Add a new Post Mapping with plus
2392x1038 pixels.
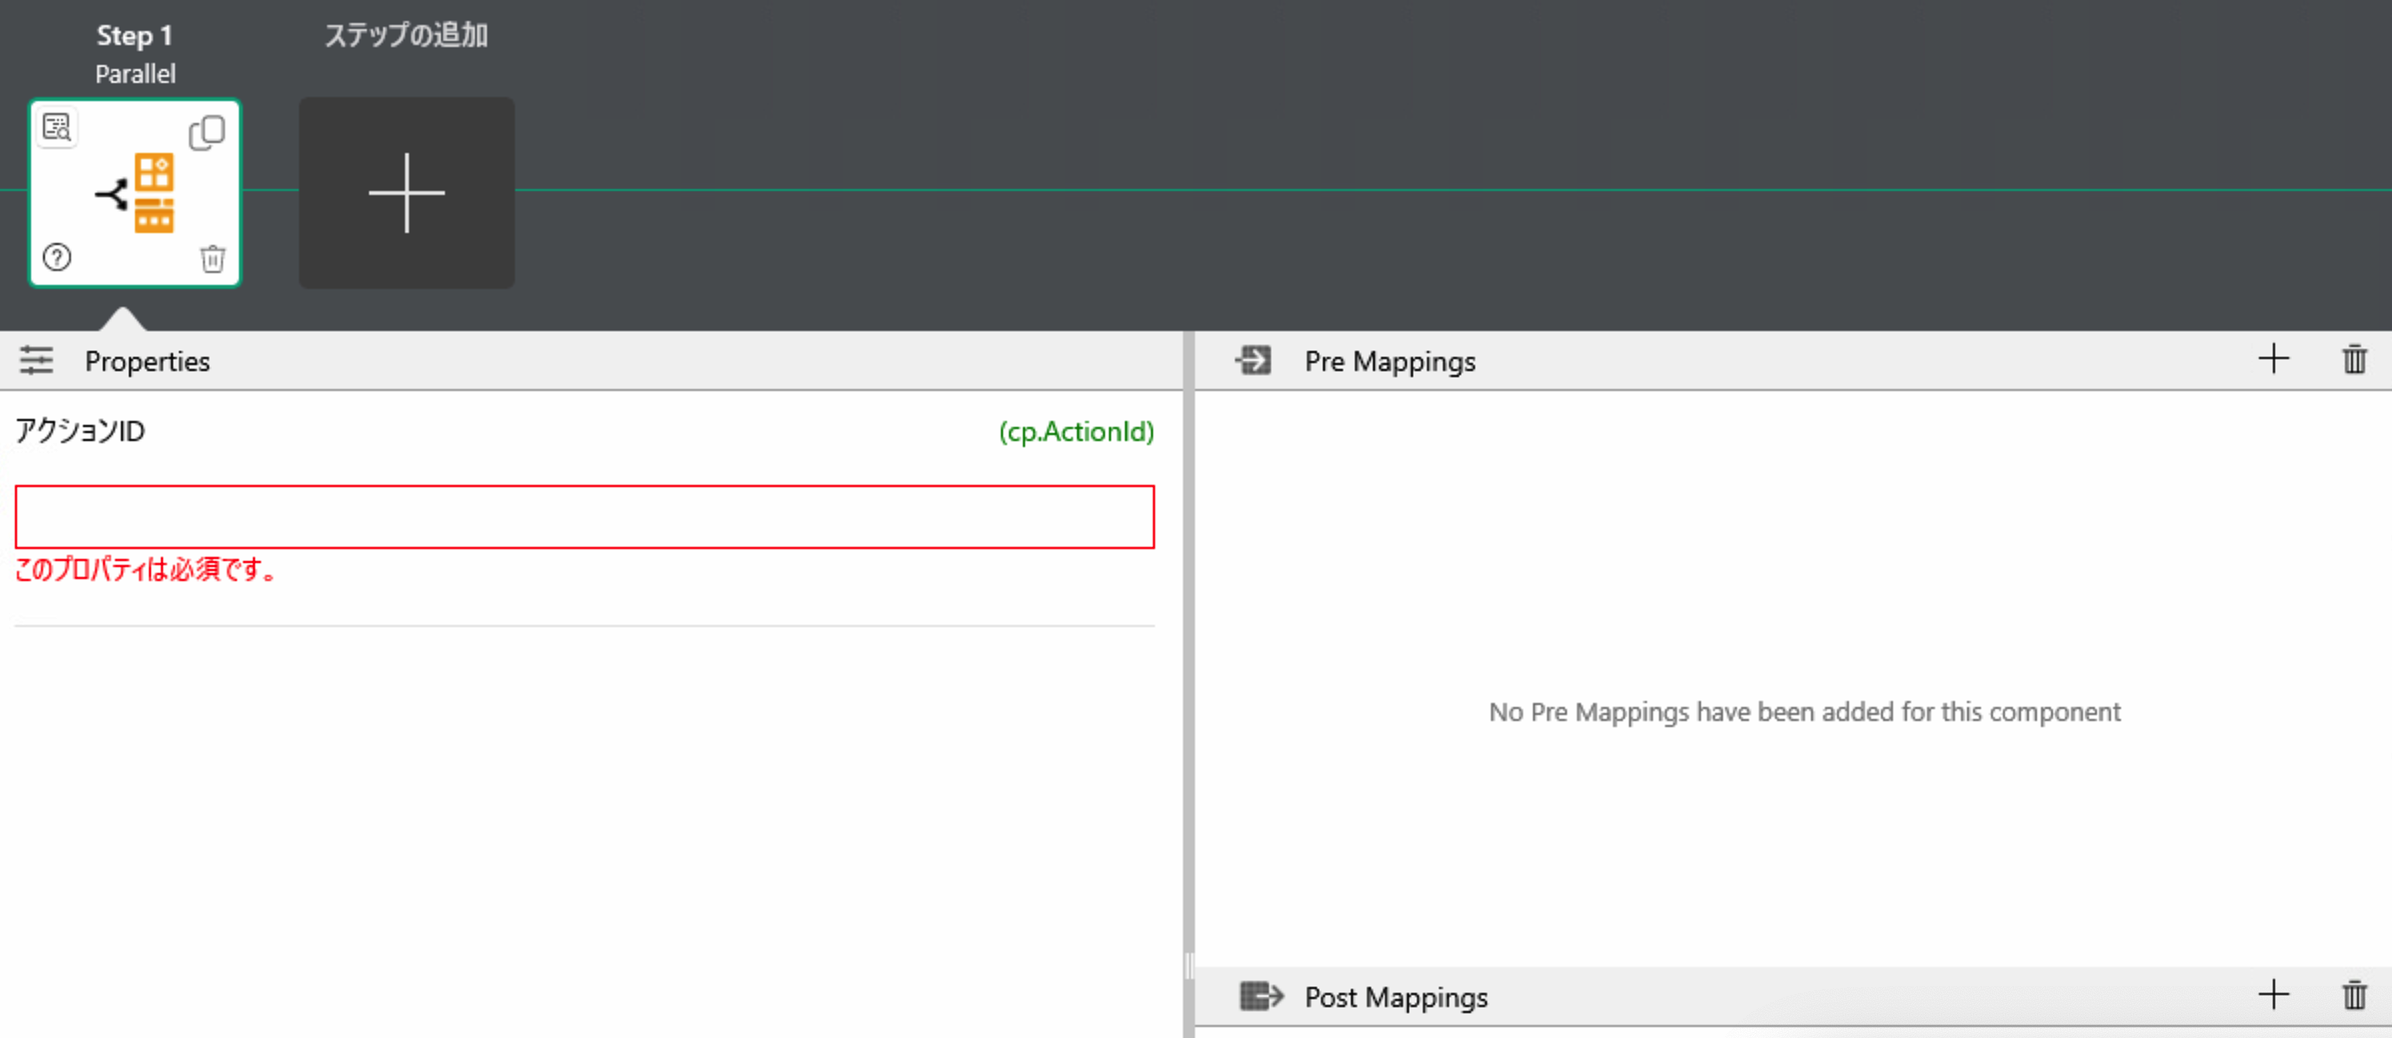click(x=2273, y=995)
